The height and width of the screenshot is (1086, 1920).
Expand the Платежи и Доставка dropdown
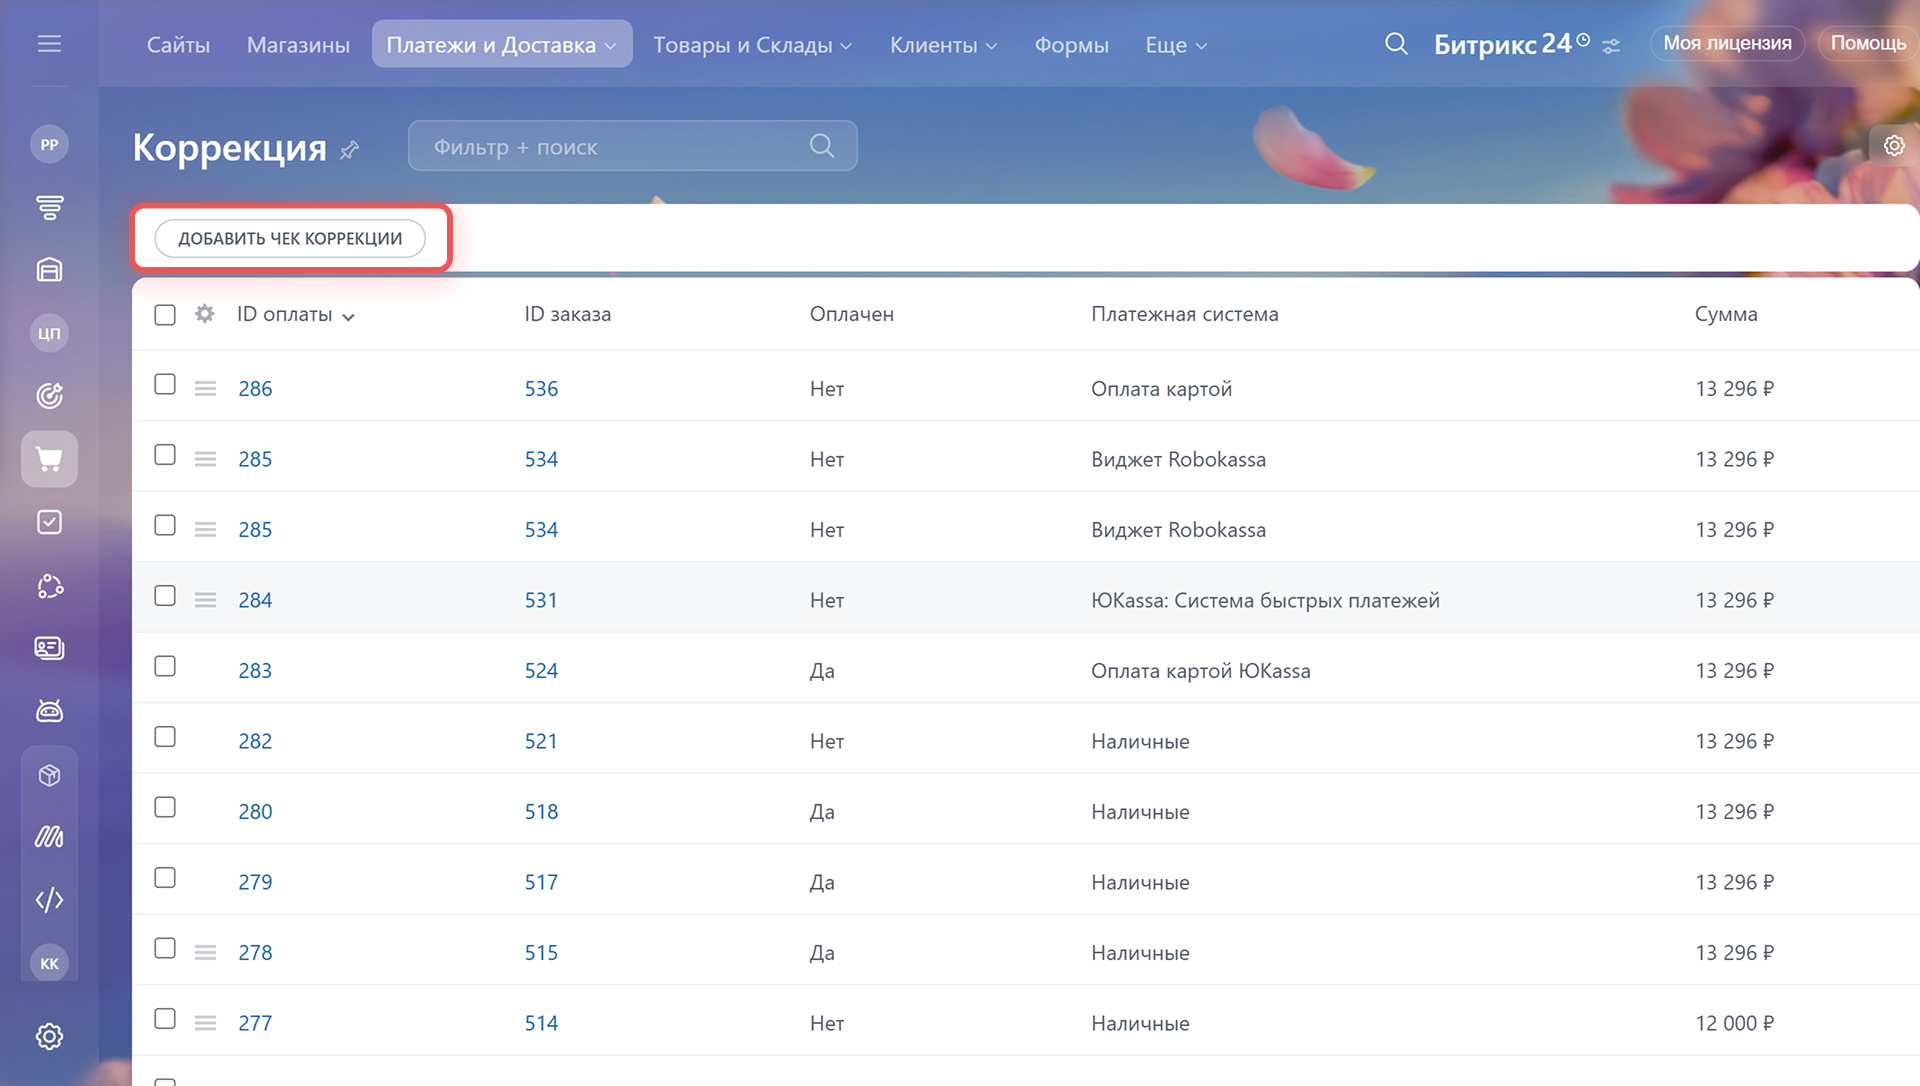click(502, 45)
